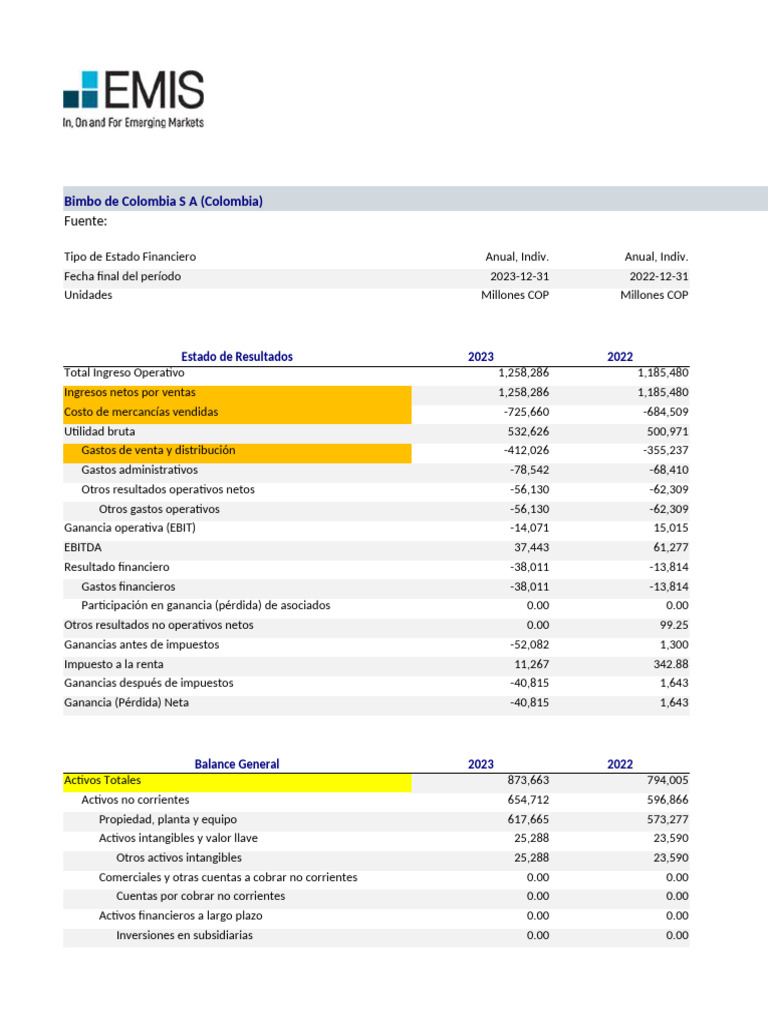Click the Inversiones en subsidiarias label
This screenshot has height=1024, width=768.
click(184, 935)
